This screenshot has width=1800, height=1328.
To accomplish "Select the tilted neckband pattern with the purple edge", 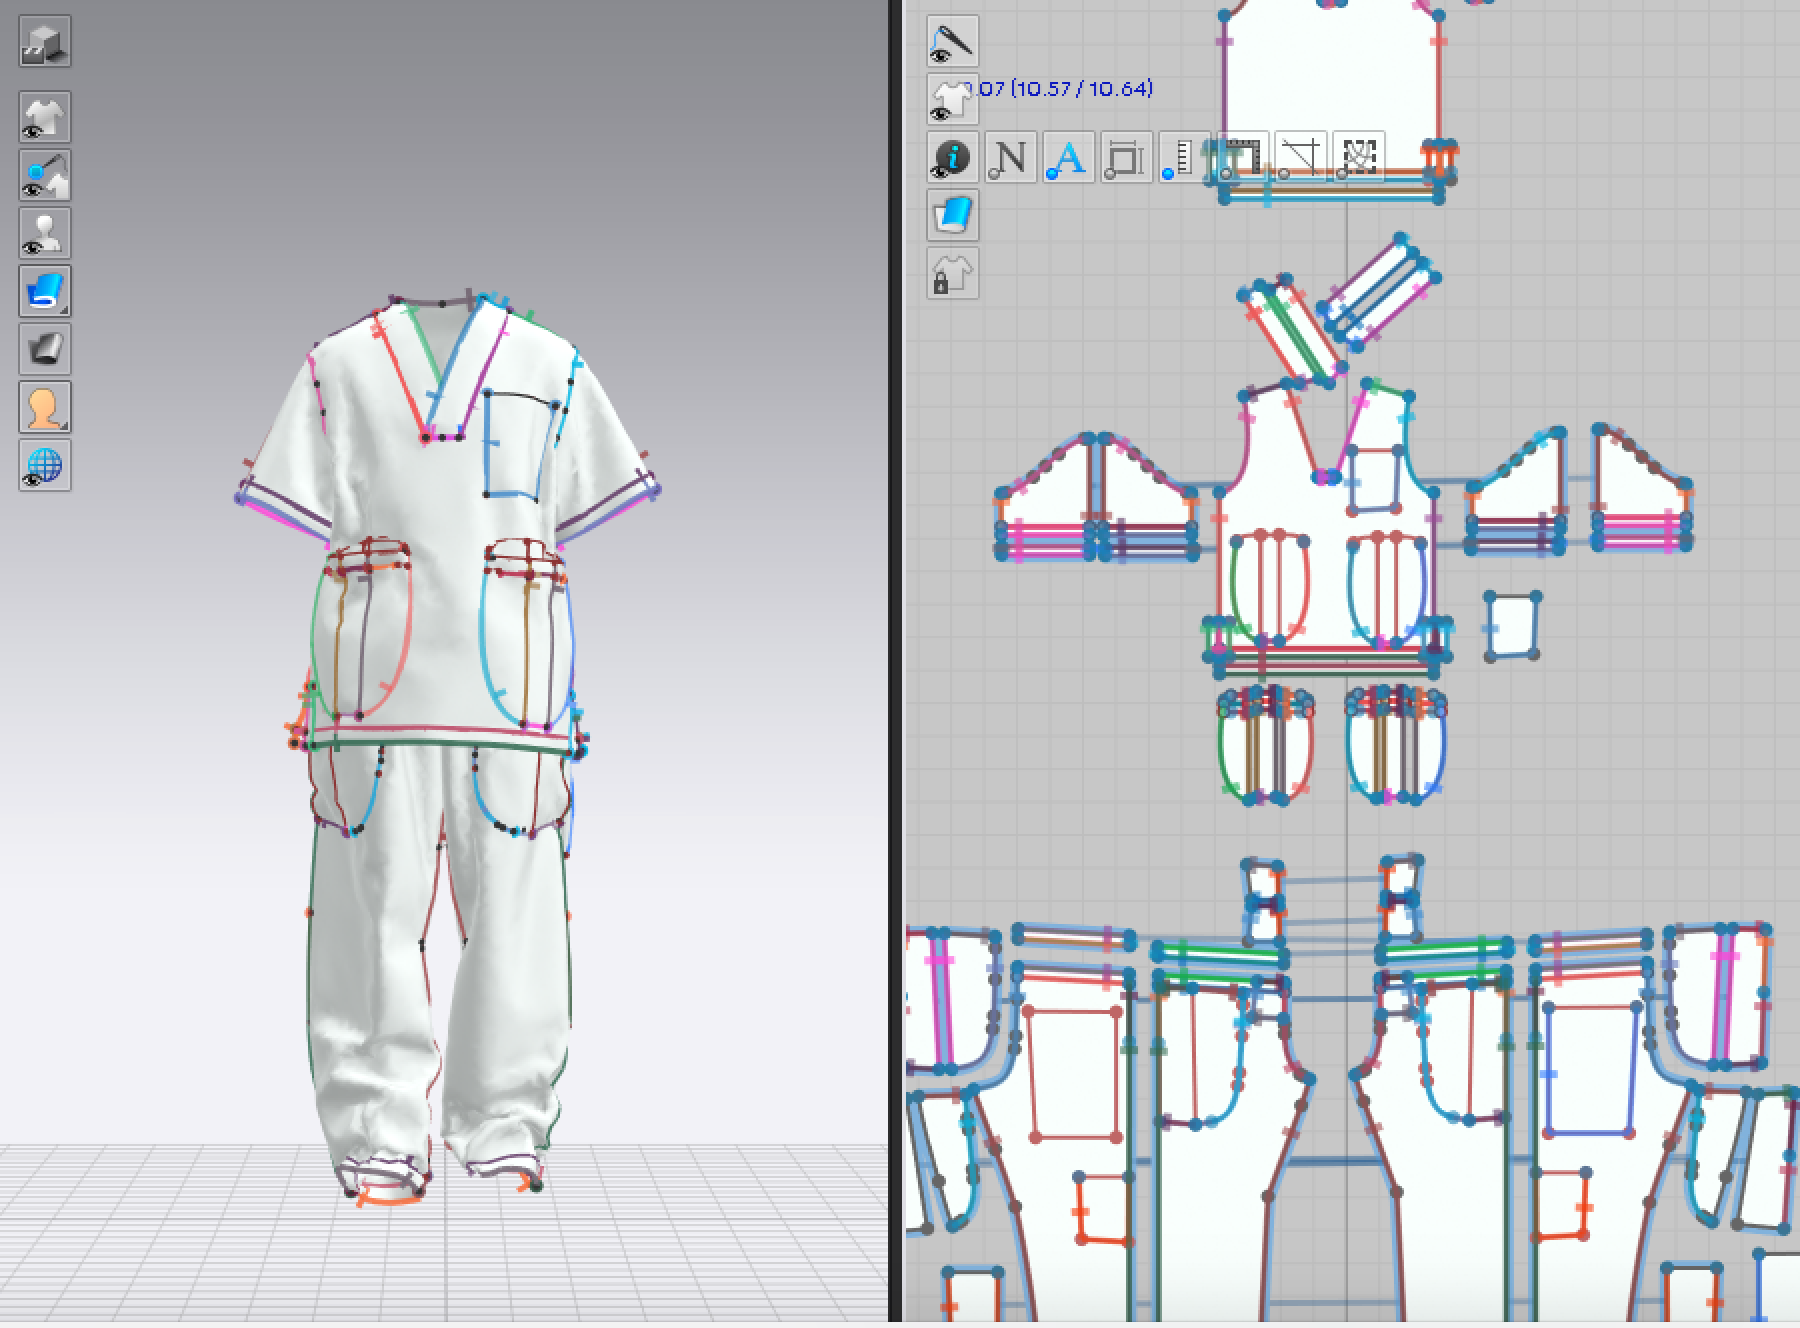I will 1378,290.
